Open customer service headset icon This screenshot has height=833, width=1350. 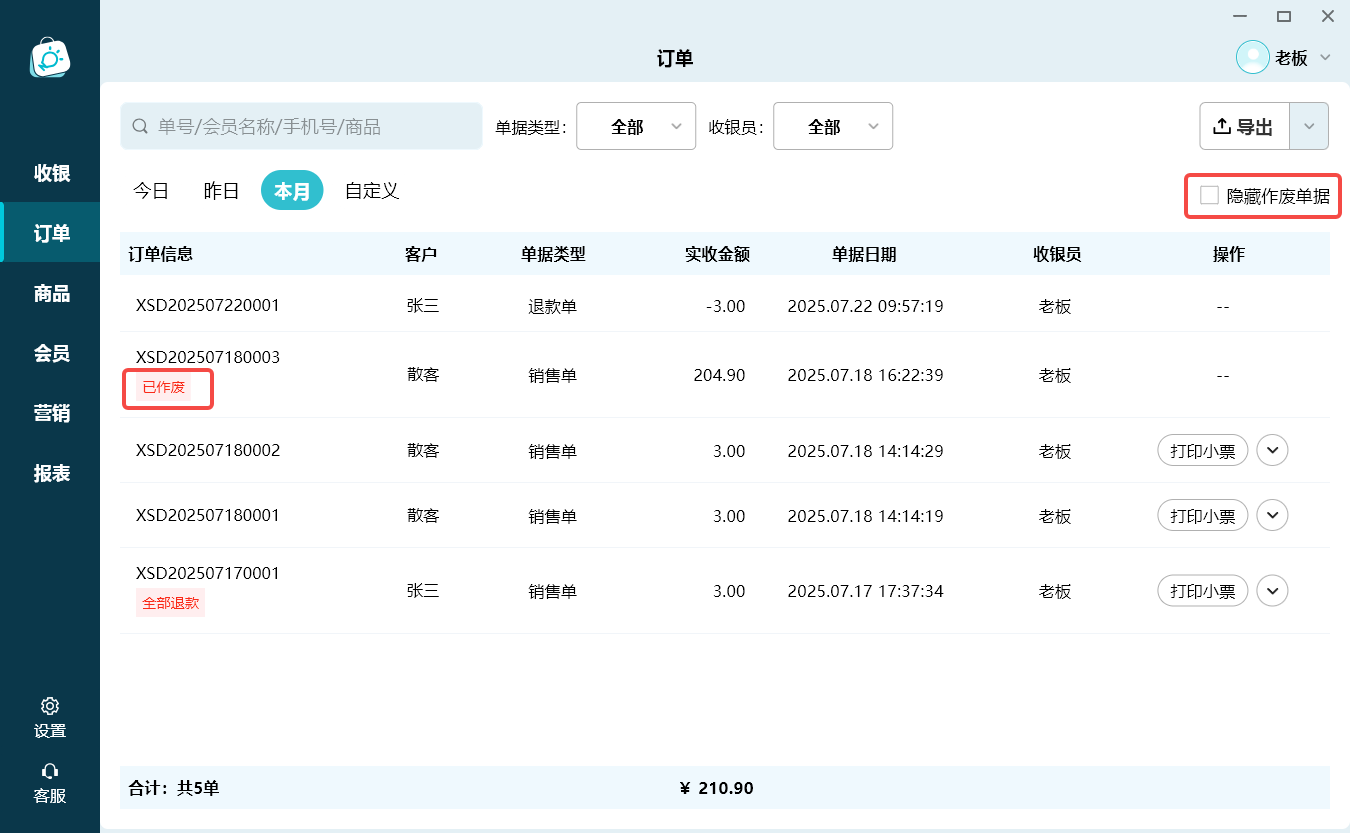pos(50,771)
